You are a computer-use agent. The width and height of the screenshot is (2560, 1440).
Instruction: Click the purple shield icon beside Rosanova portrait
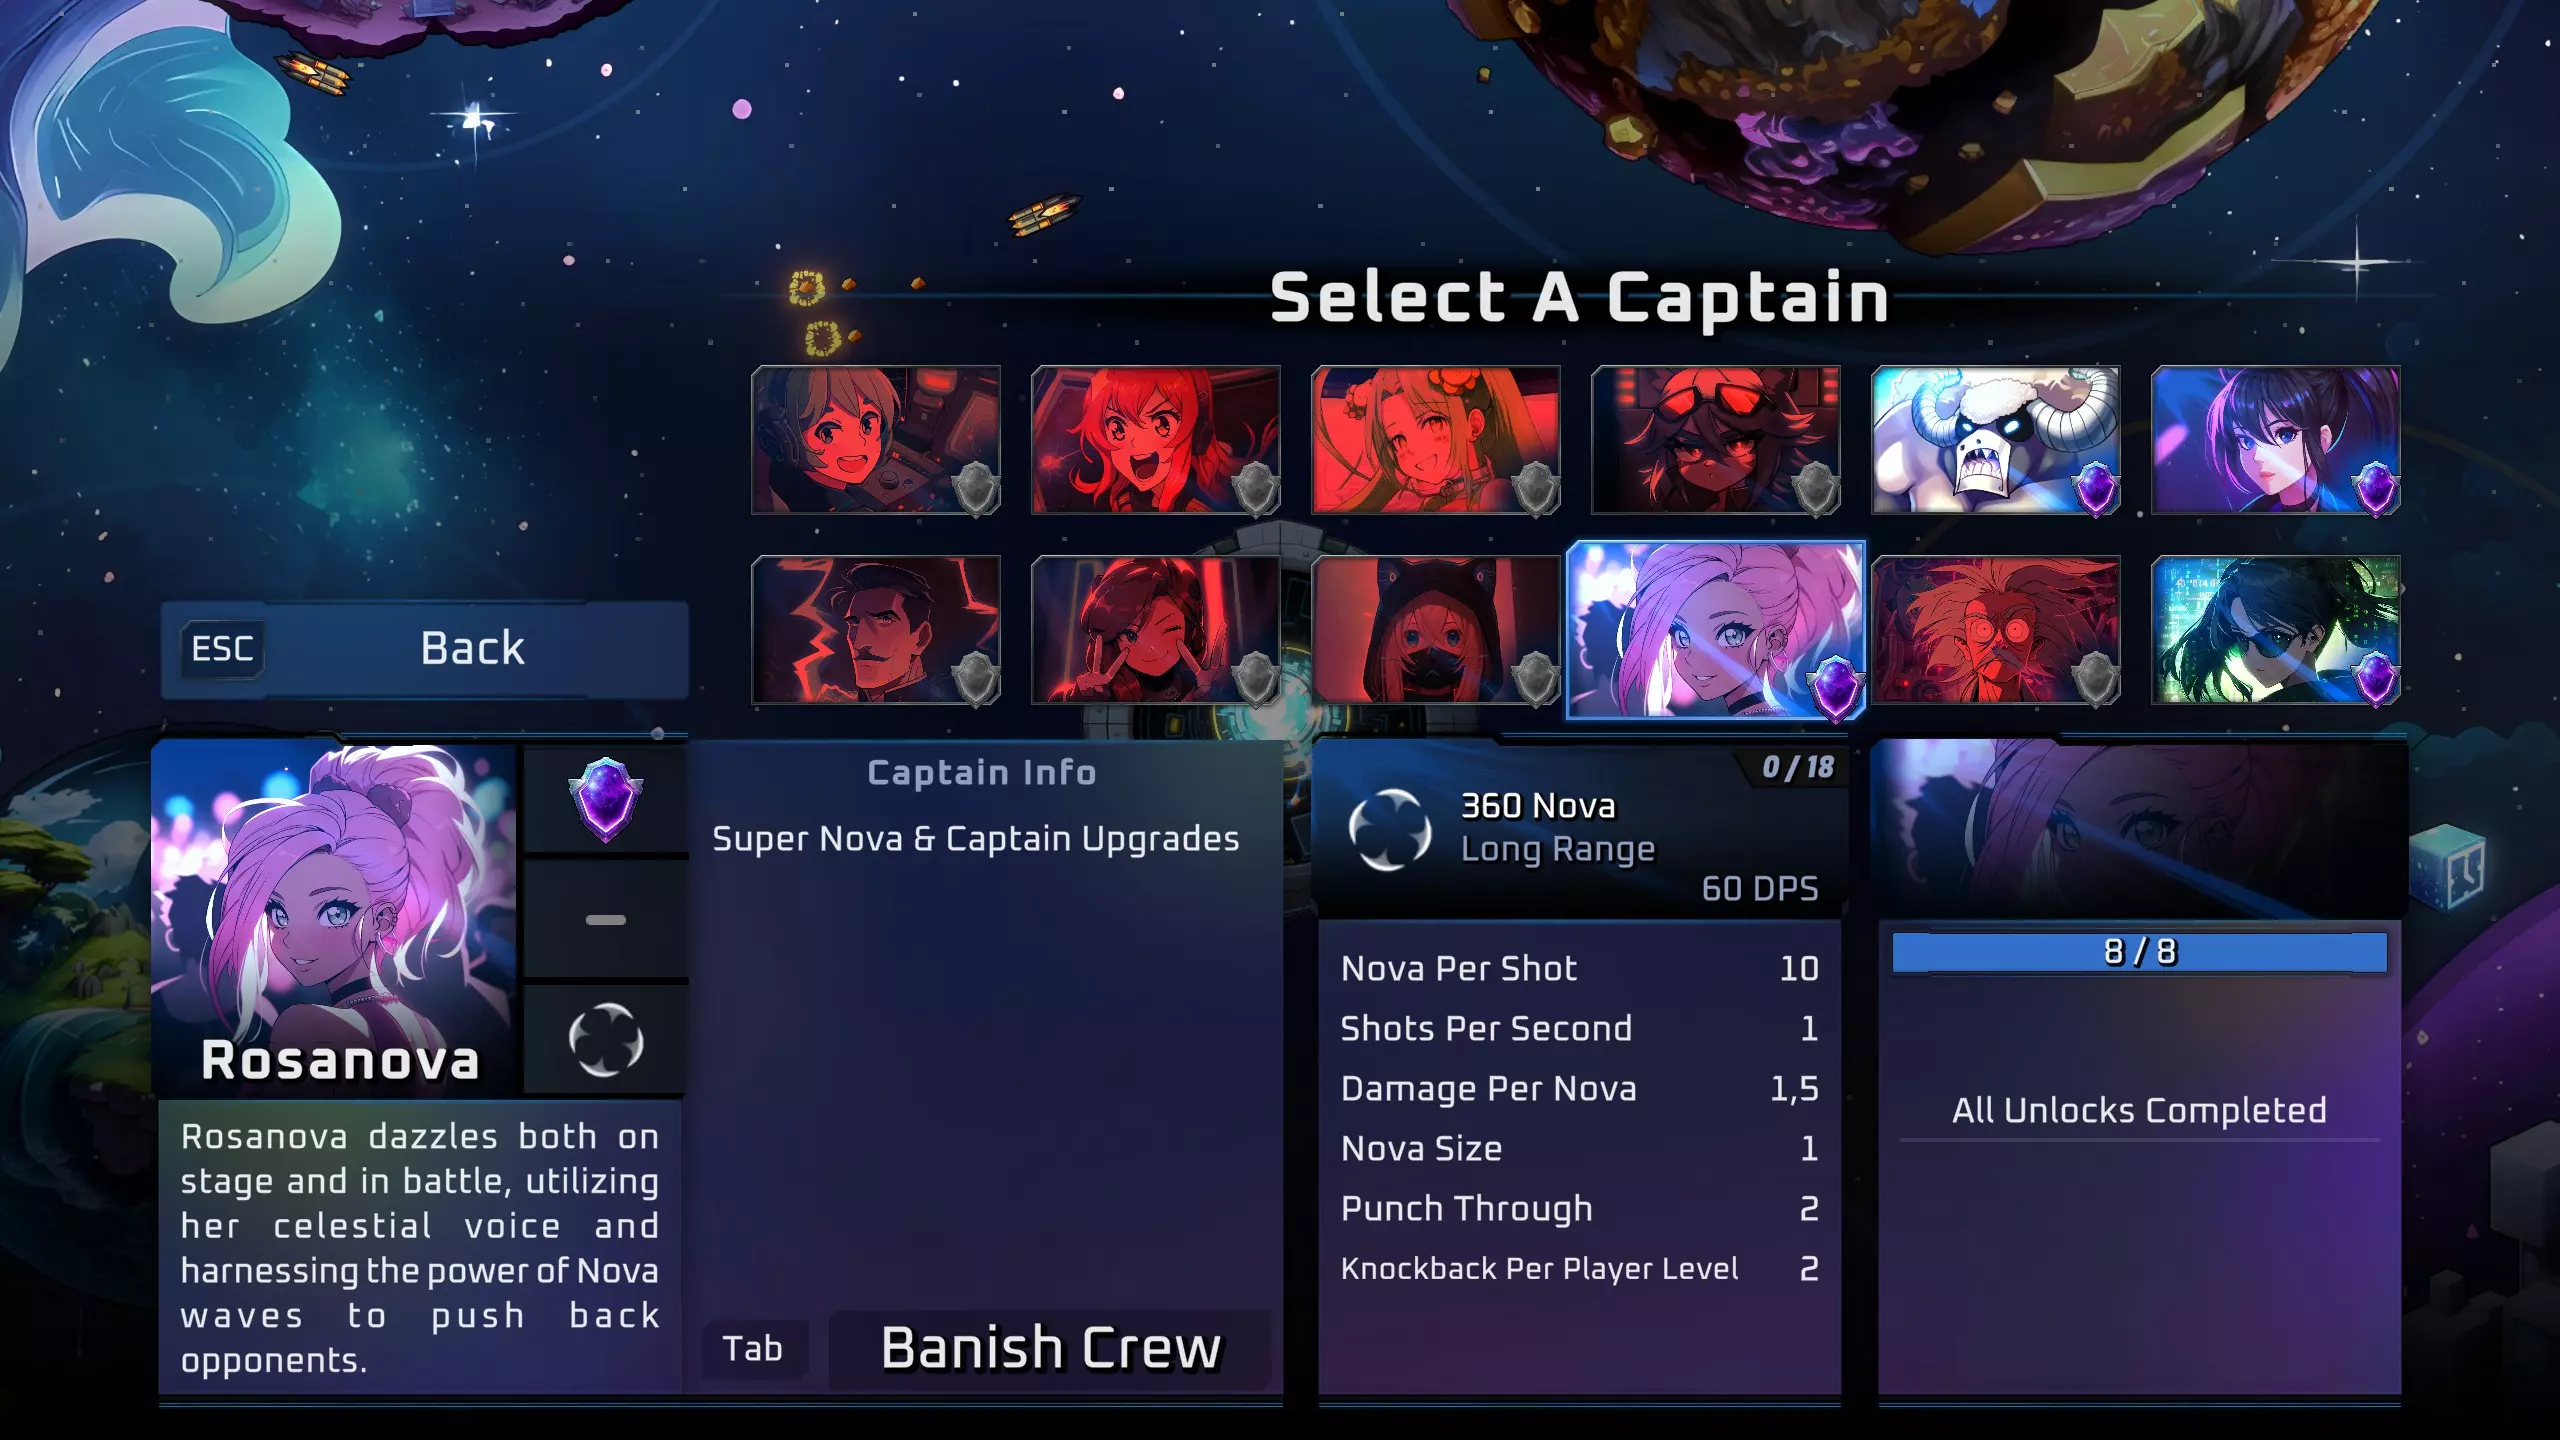[605, 800]
